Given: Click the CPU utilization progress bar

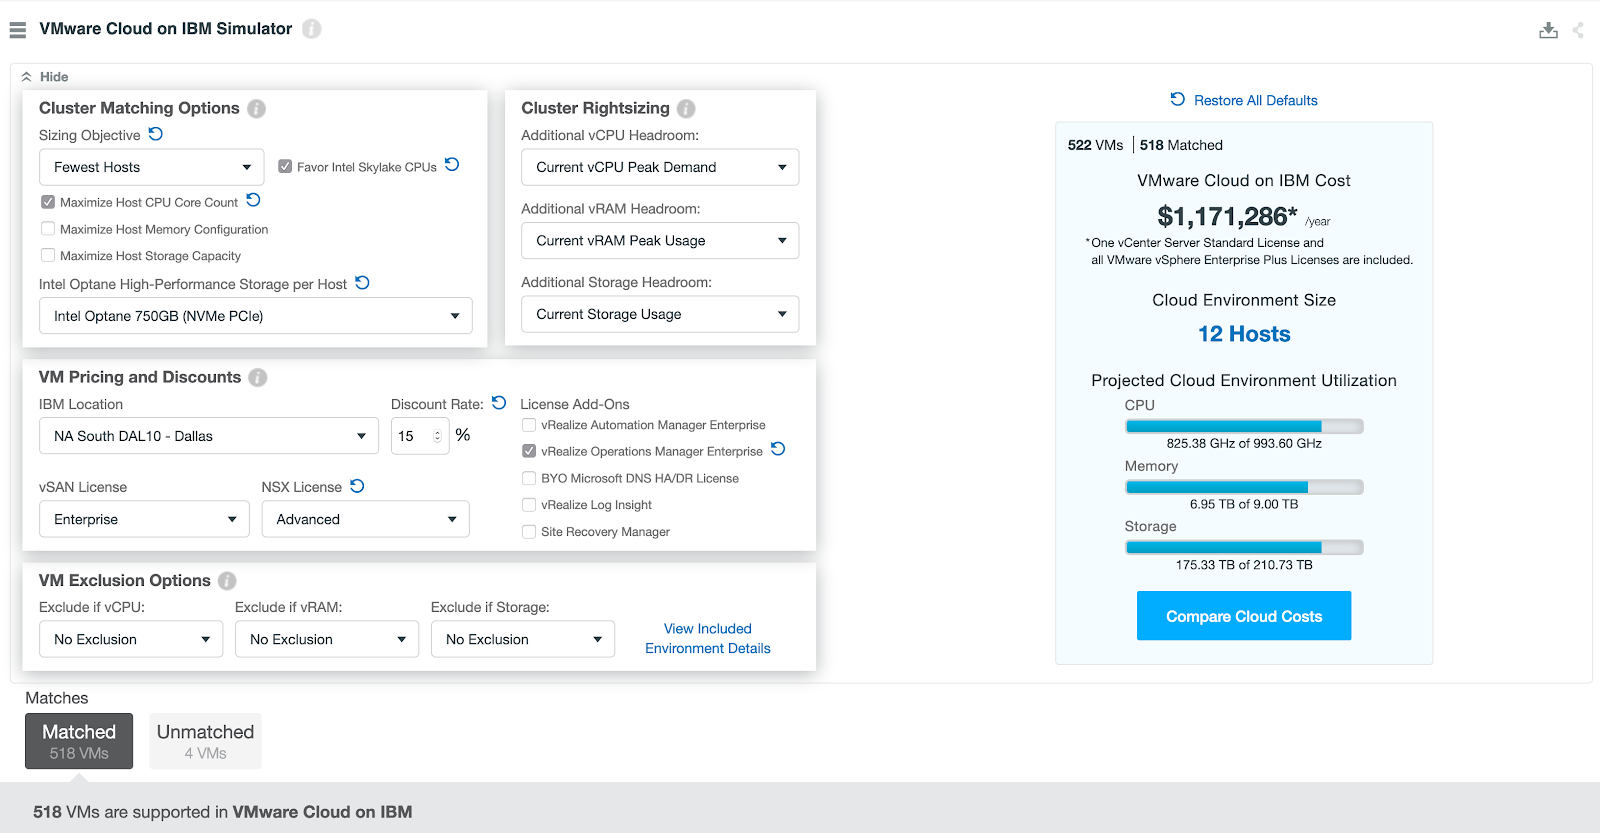Looking at the screenshot, I should point(1244,426).
